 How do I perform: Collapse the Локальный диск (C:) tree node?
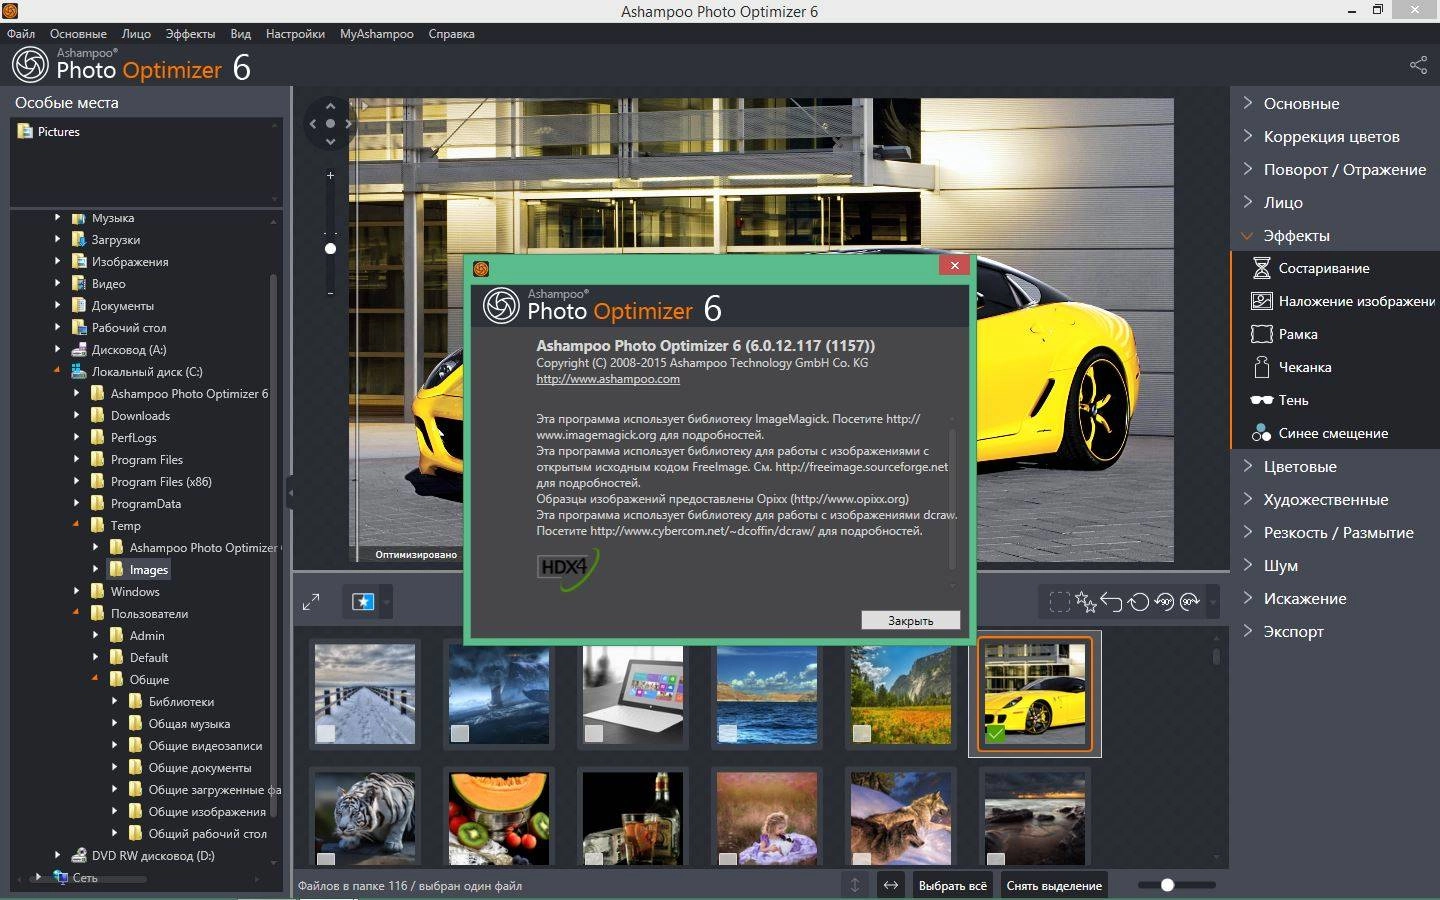[x=57, y=371]
